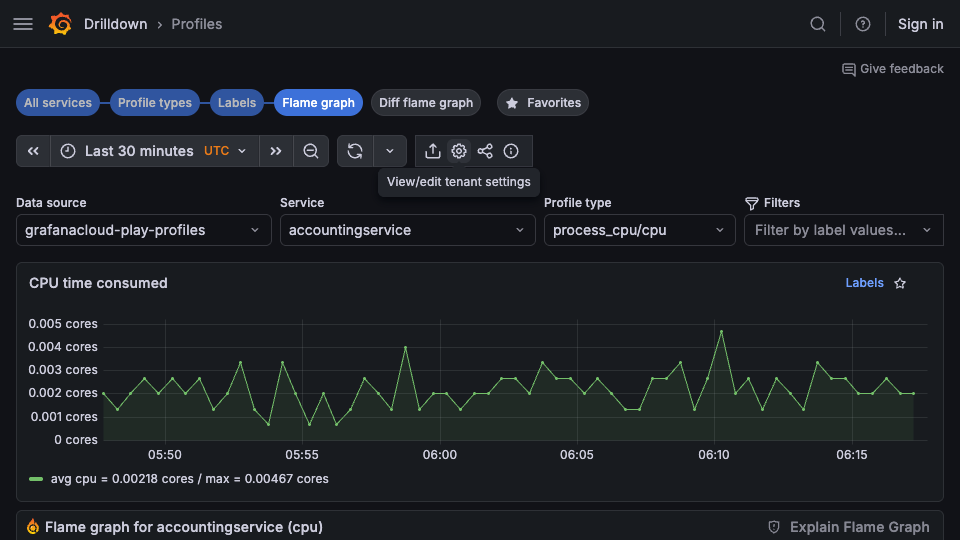Open the Service accountingservice dropdown
960x540 pixels.
pos(407,230)
